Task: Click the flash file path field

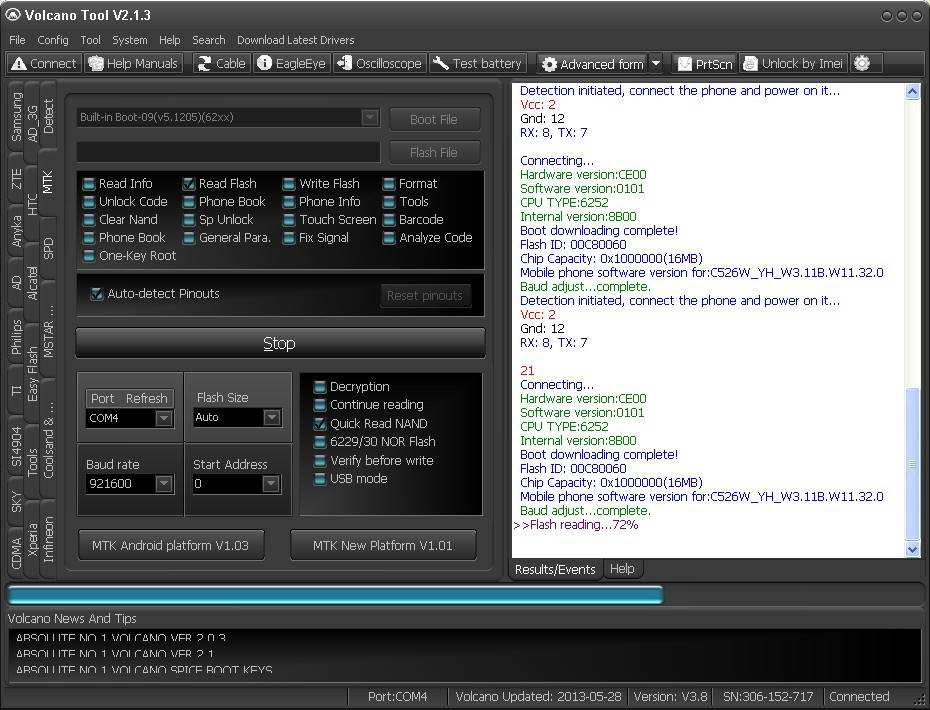Action: point(228,152)
